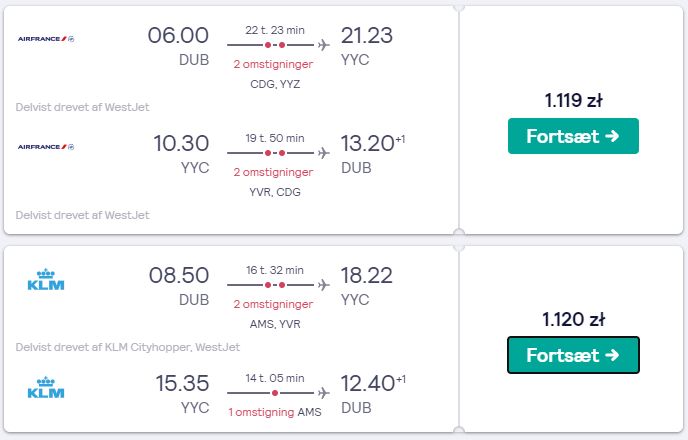
Task: Click airplane icon next to 12.40 arrival
Action: [x=324, y=393]
